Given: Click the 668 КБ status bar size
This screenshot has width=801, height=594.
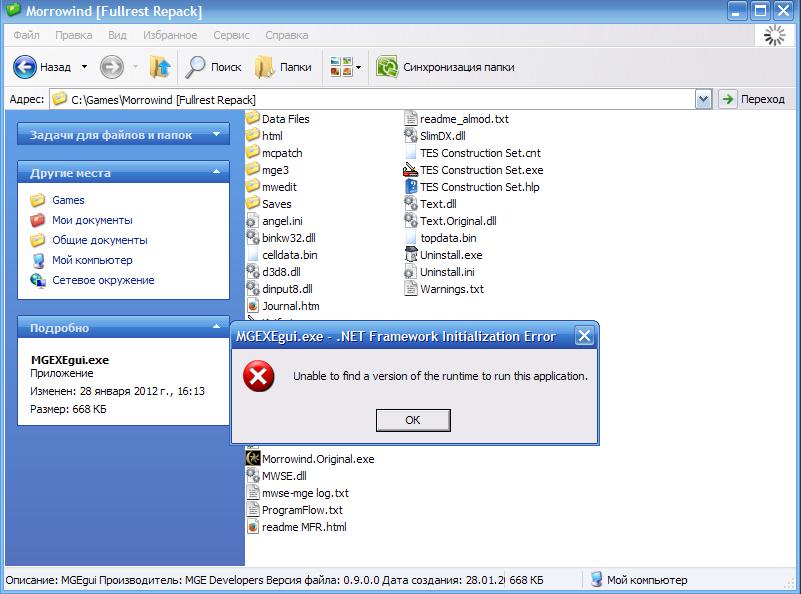Looking at the screenshot, I should tap(526, 580).
